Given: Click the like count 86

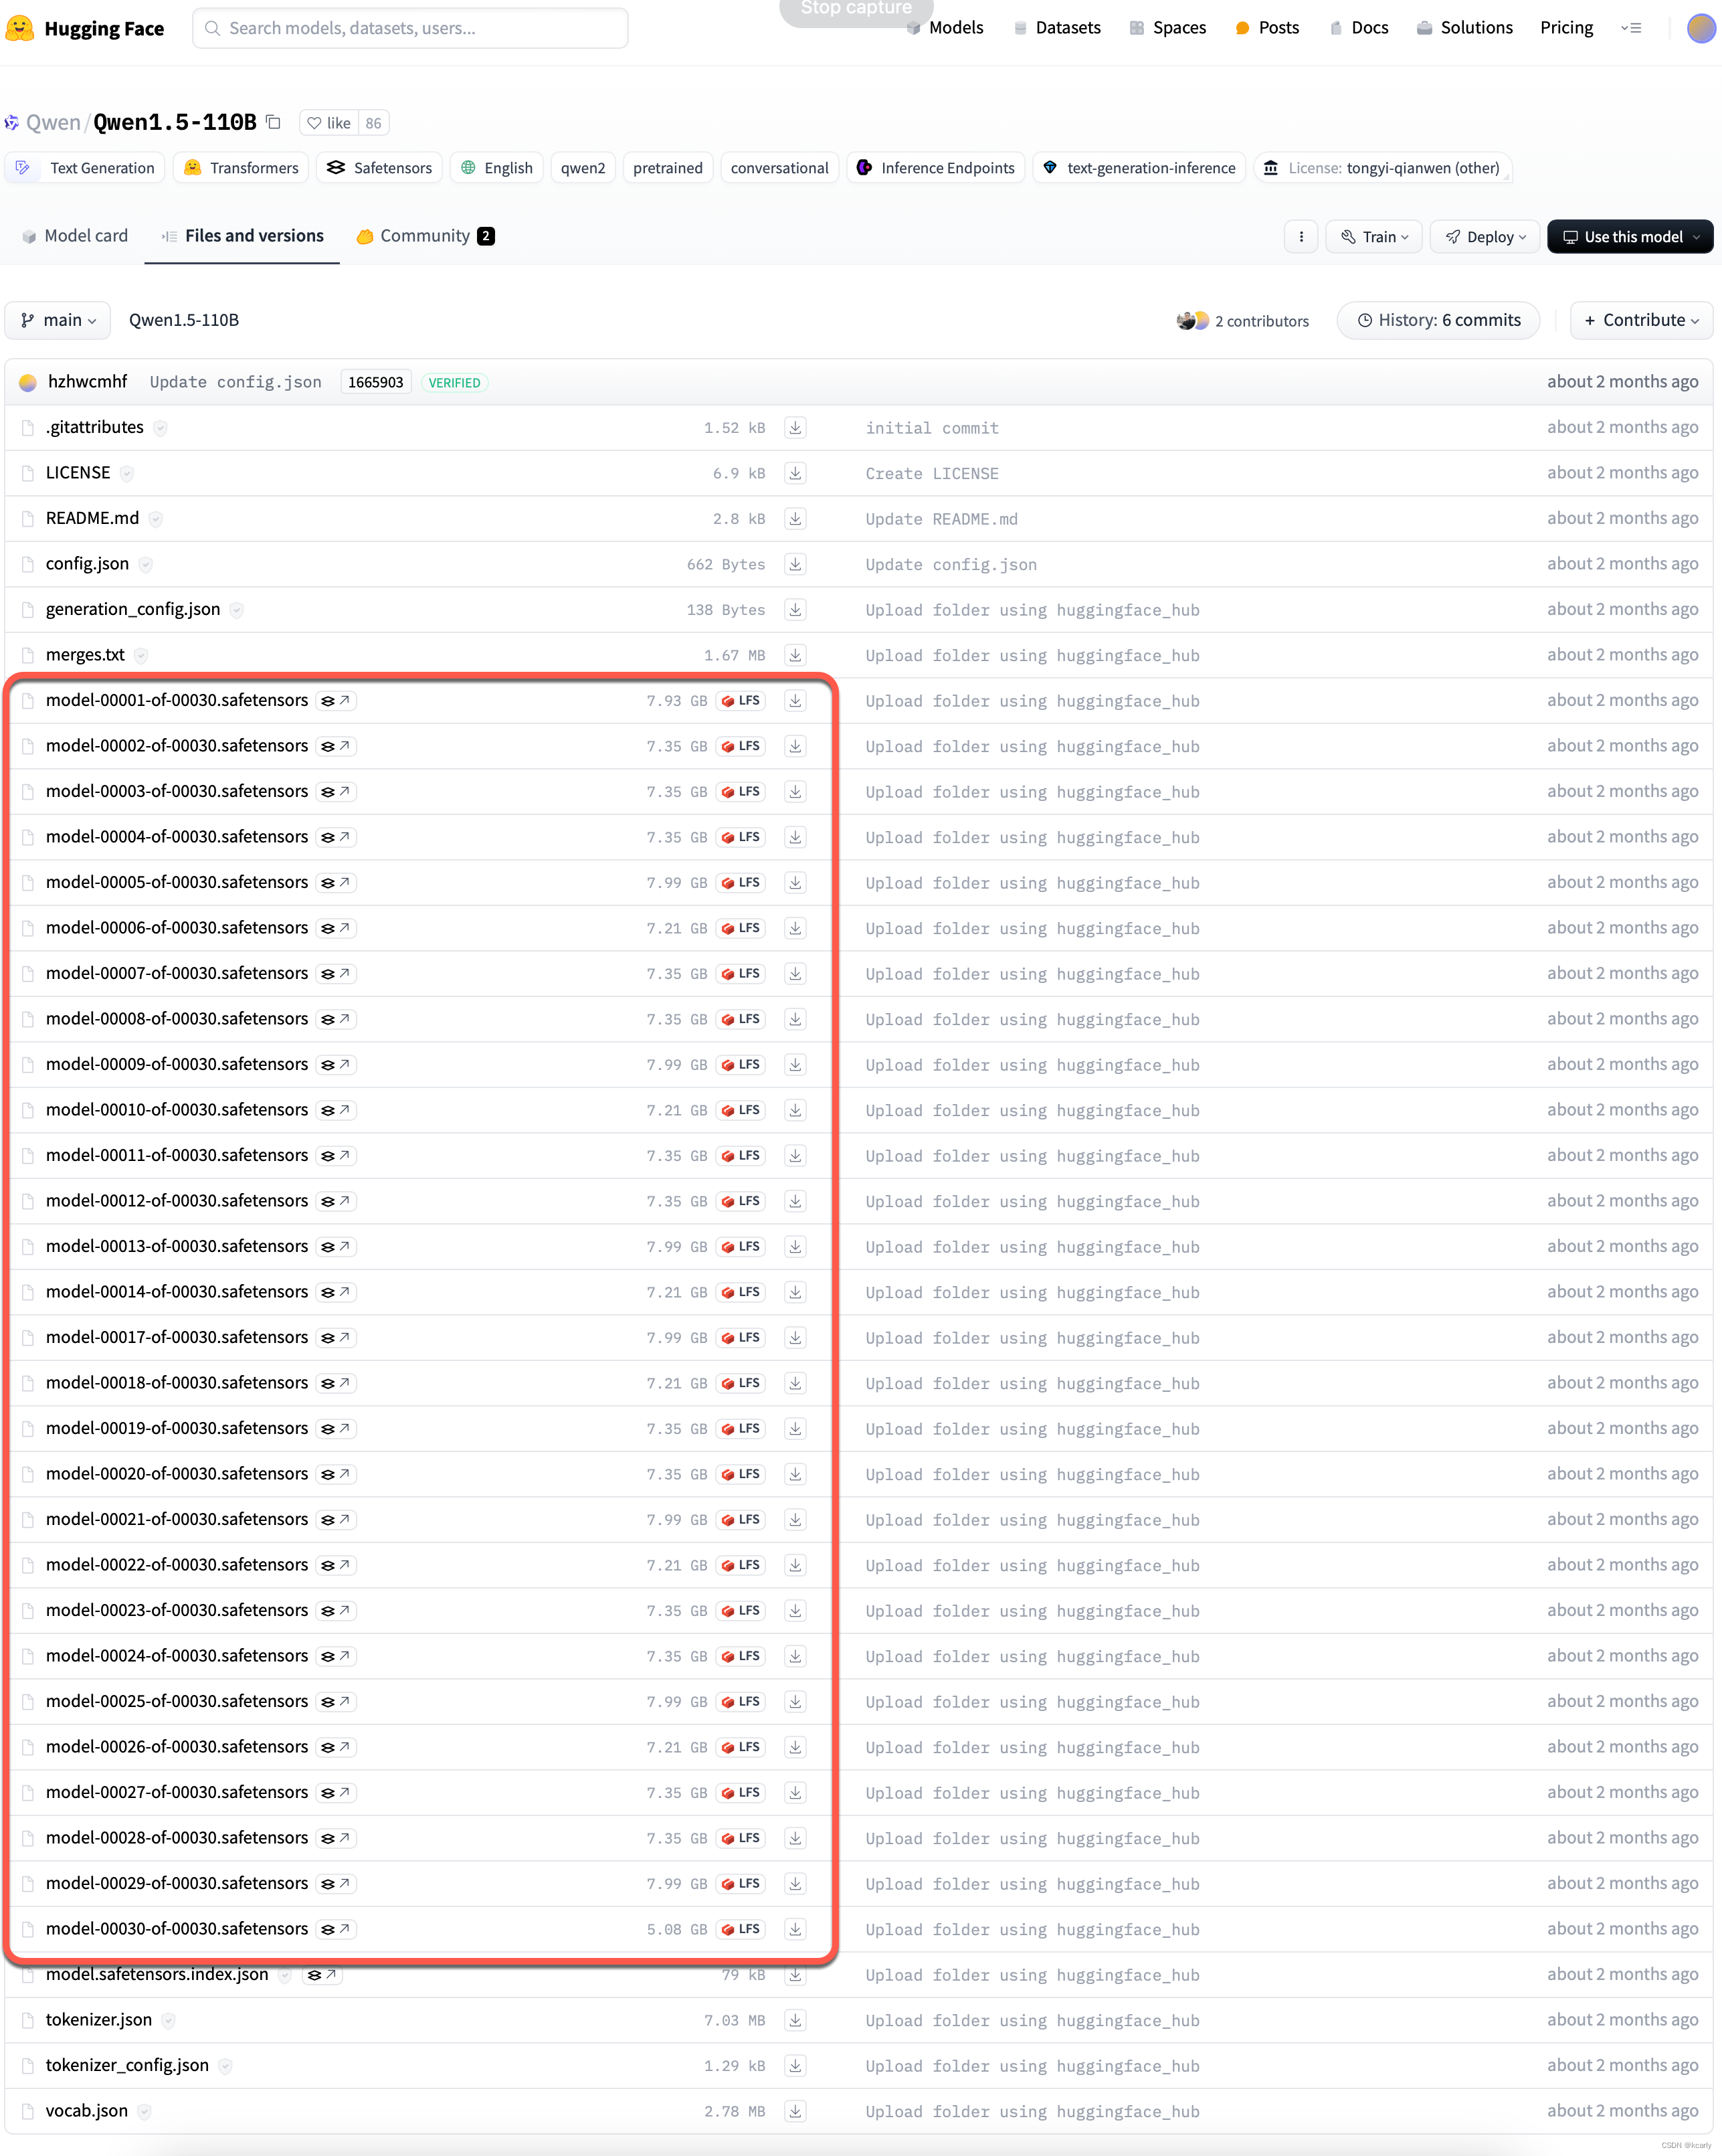Looking at the screenshot, I should click(x=373, y=123).
